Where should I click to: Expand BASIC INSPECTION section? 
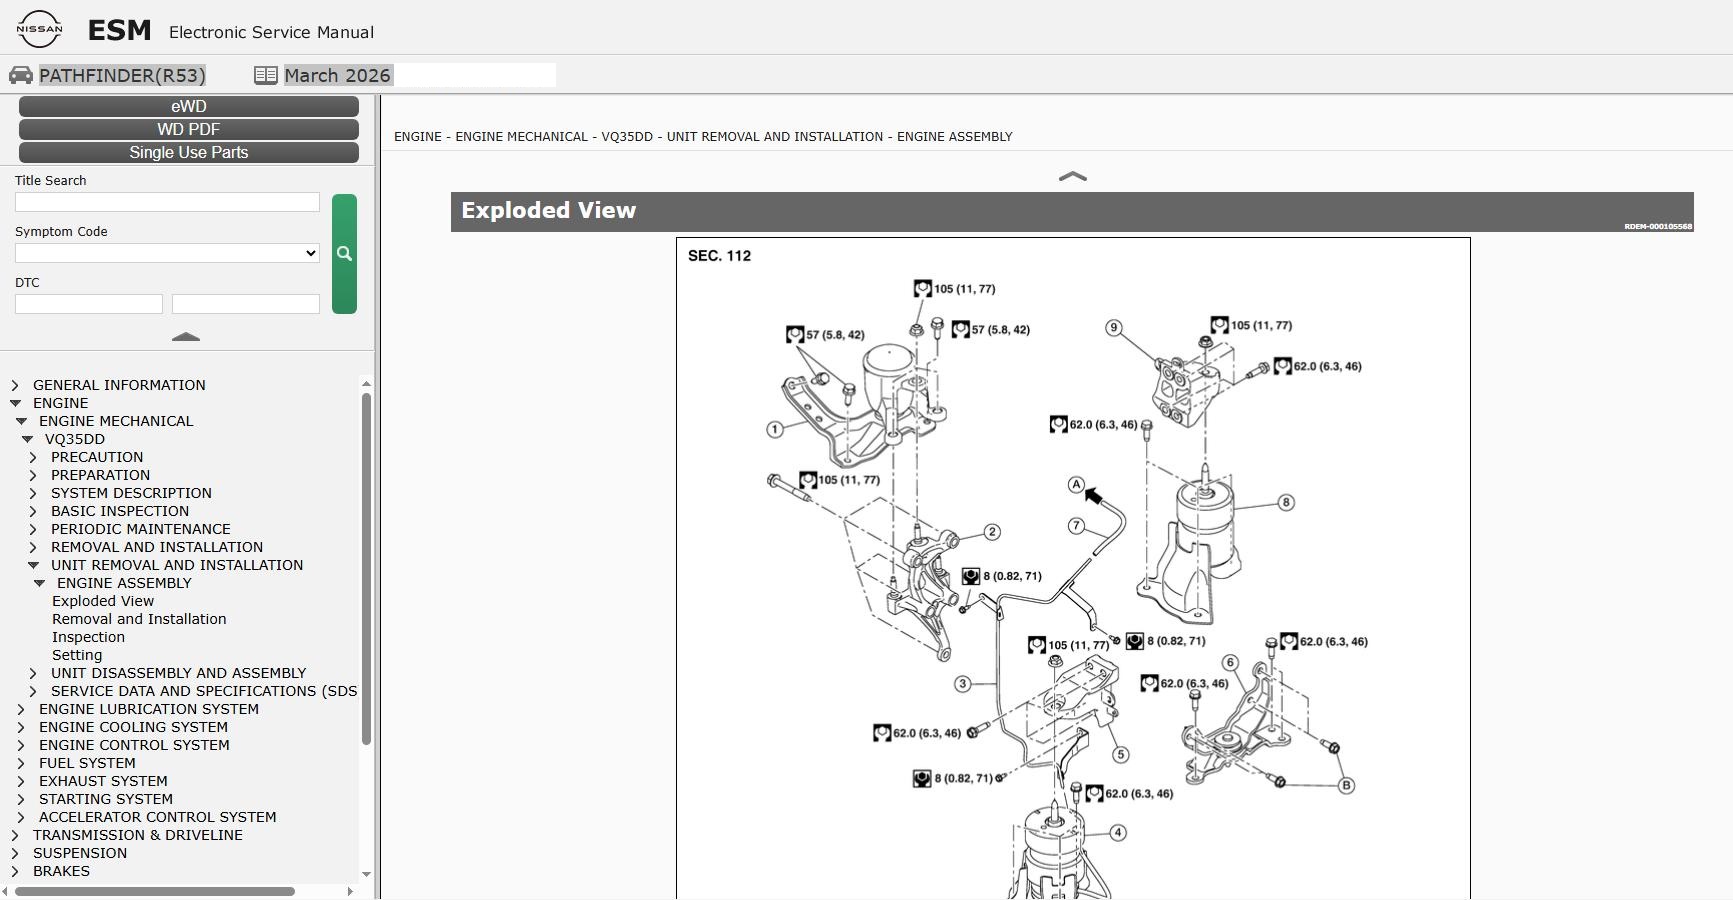tap(33, 511)
